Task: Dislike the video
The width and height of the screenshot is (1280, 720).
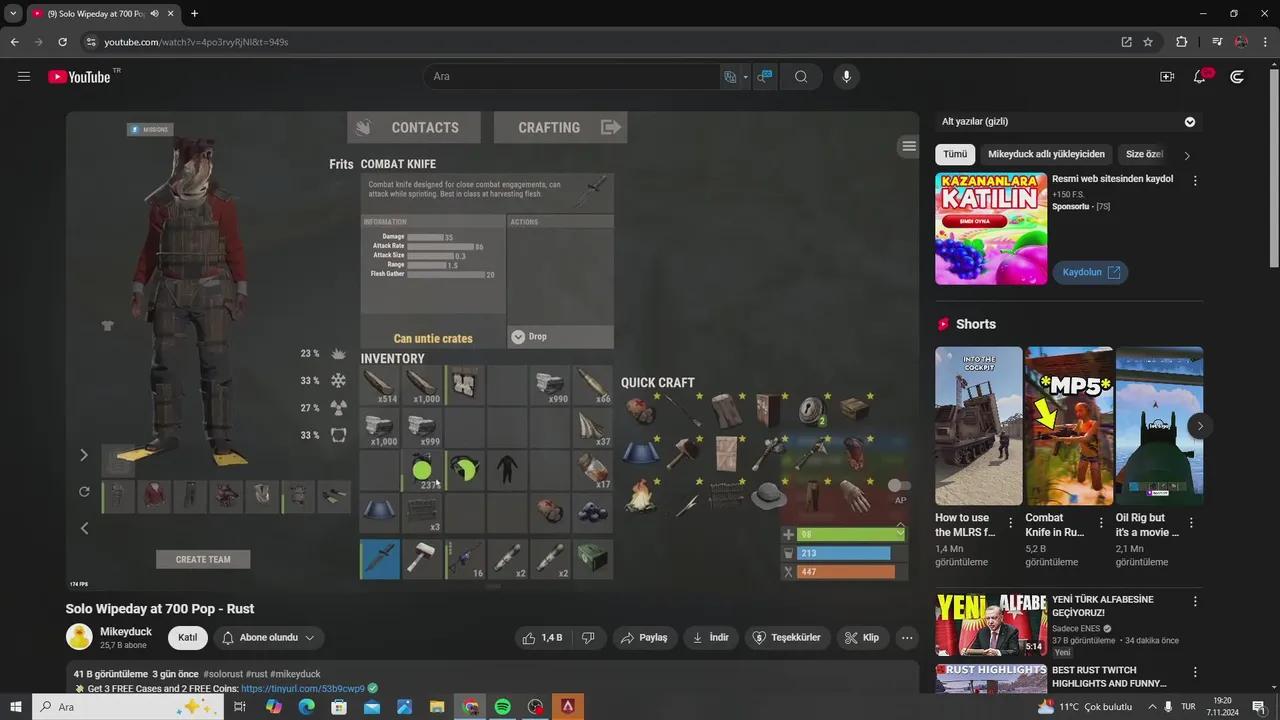Action: coord(588,638)
